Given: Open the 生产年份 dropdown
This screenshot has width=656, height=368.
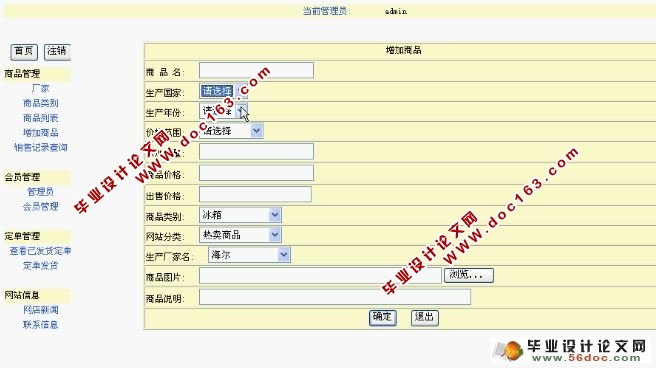Looking at the screenshot, I should coord(223,111).
